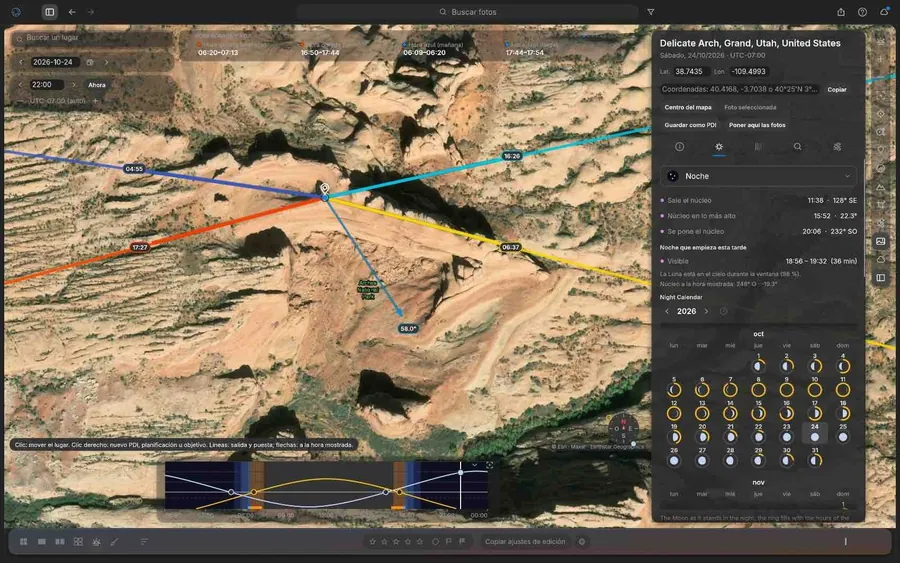Select the four-tile survey view icon
The image size is (900, 563).
pos(78,541)
